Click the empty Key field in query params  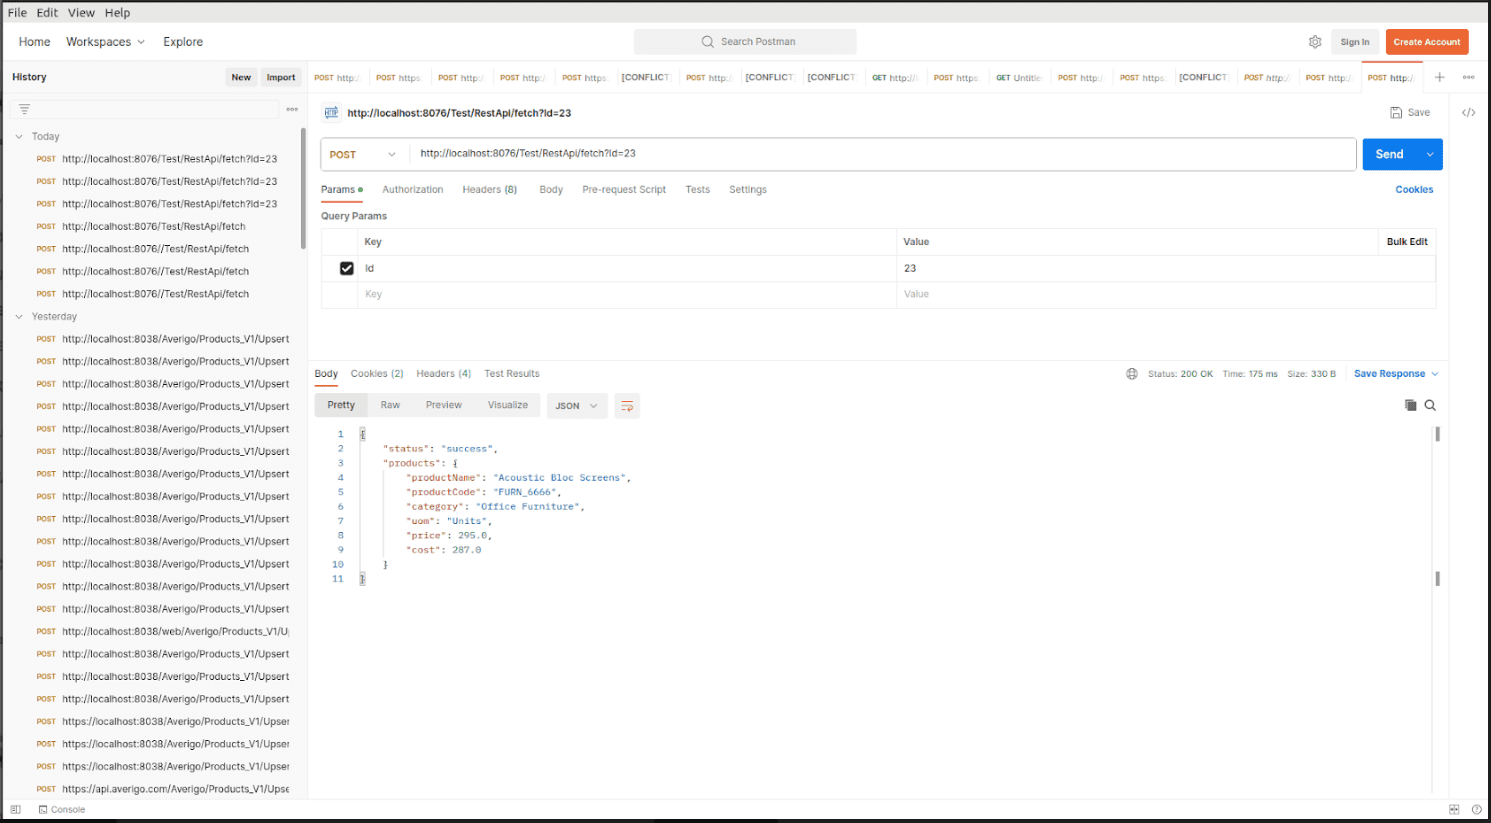[x=626, y=294]
